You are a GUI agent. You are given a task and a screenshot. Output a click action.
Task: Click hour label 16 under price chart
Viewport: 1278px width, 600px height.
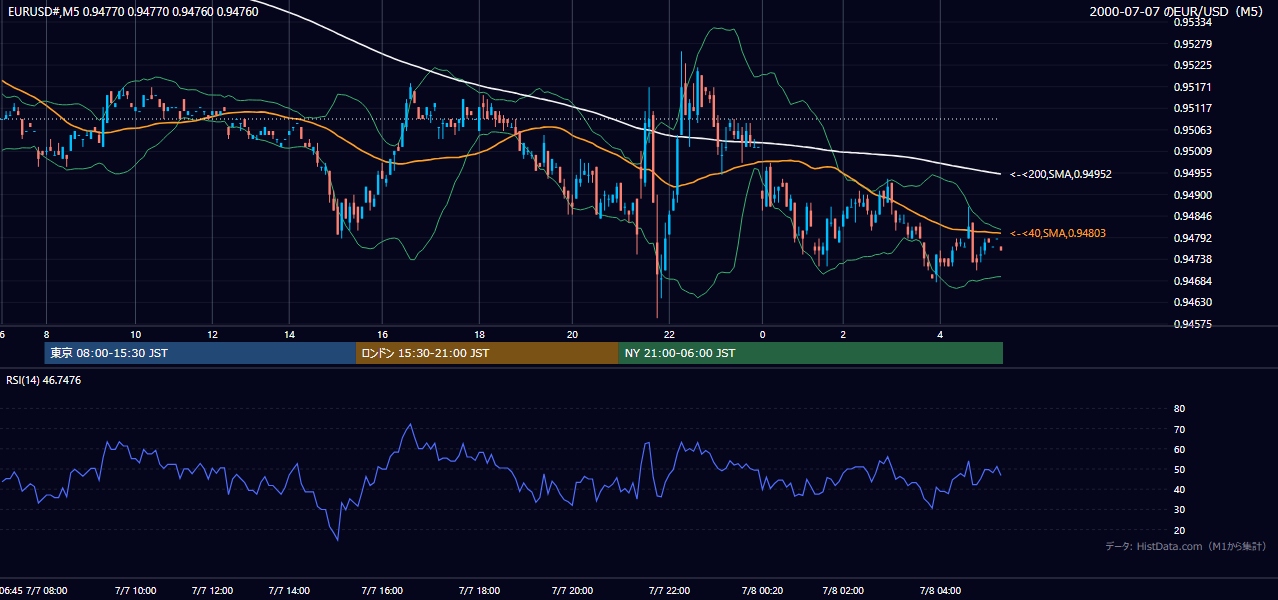pyautogui.click(x=383, y=334)
